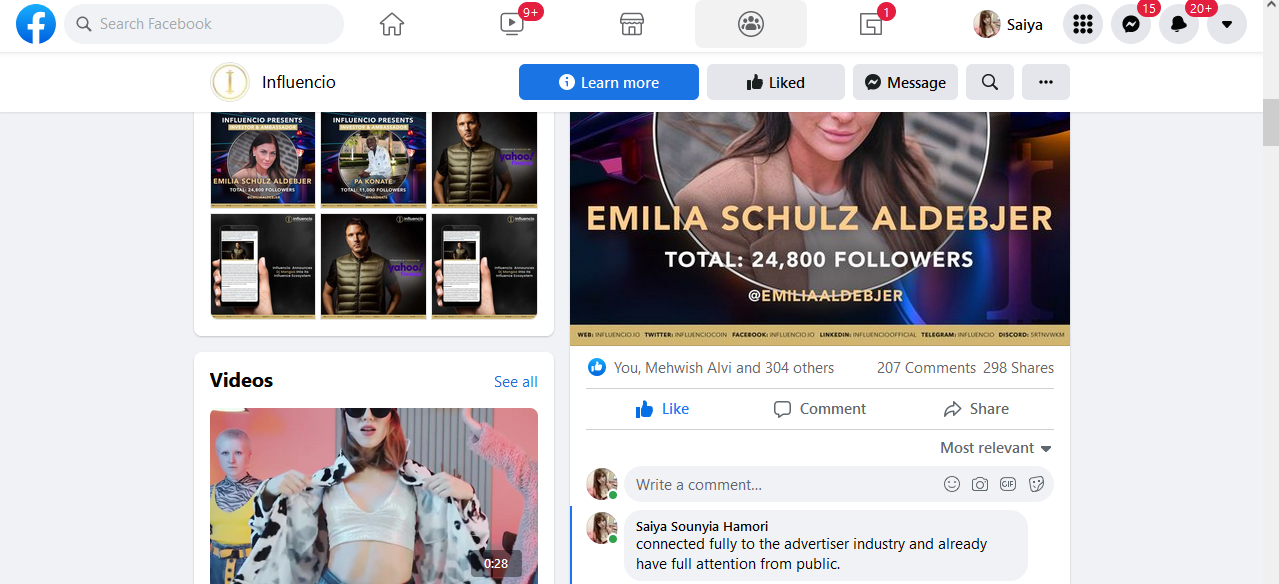Click the Learn more button

pyautogui.click(x=608, y=82)
